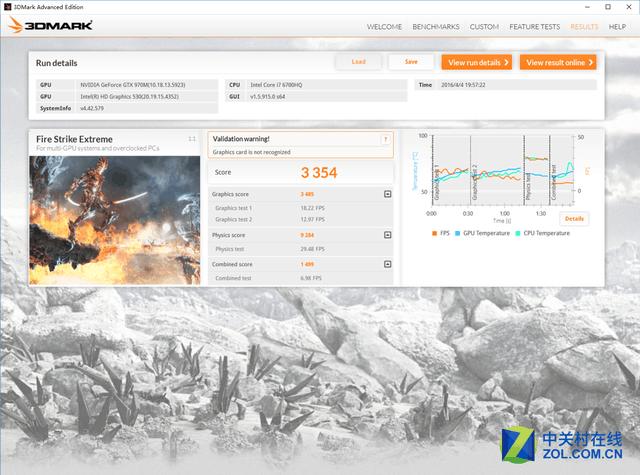Image resolution: width=640 pixels, height=475 pixels.
Task: Click the Physics test FPS value
Action: (x=313, y=249)
